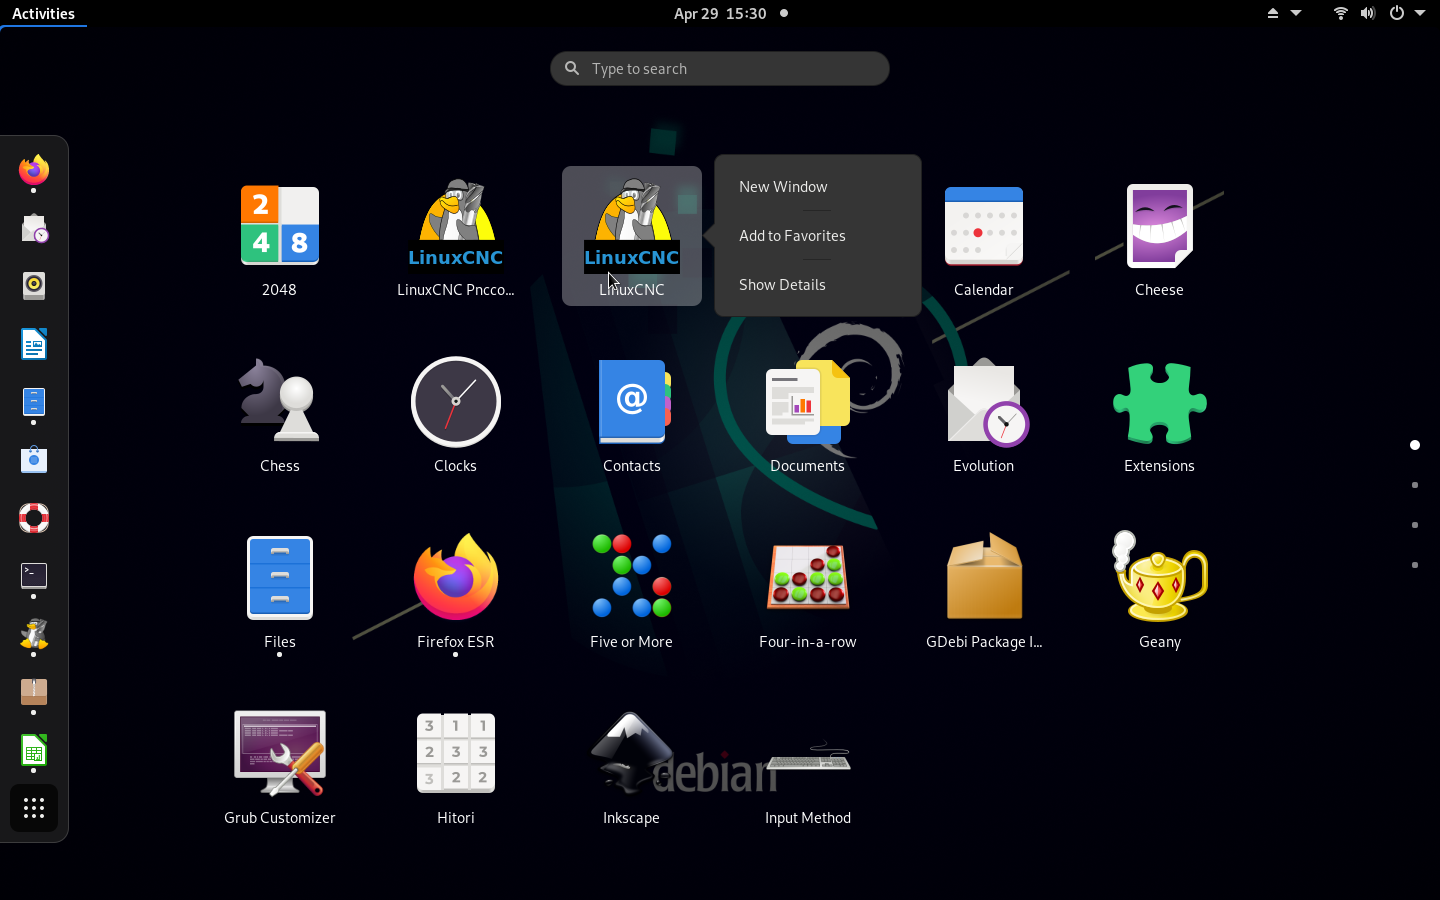The width and height of the screenshot is (1440, 900).
Task: Launch the Four-in-a-row game
Action: coord(808,577)
